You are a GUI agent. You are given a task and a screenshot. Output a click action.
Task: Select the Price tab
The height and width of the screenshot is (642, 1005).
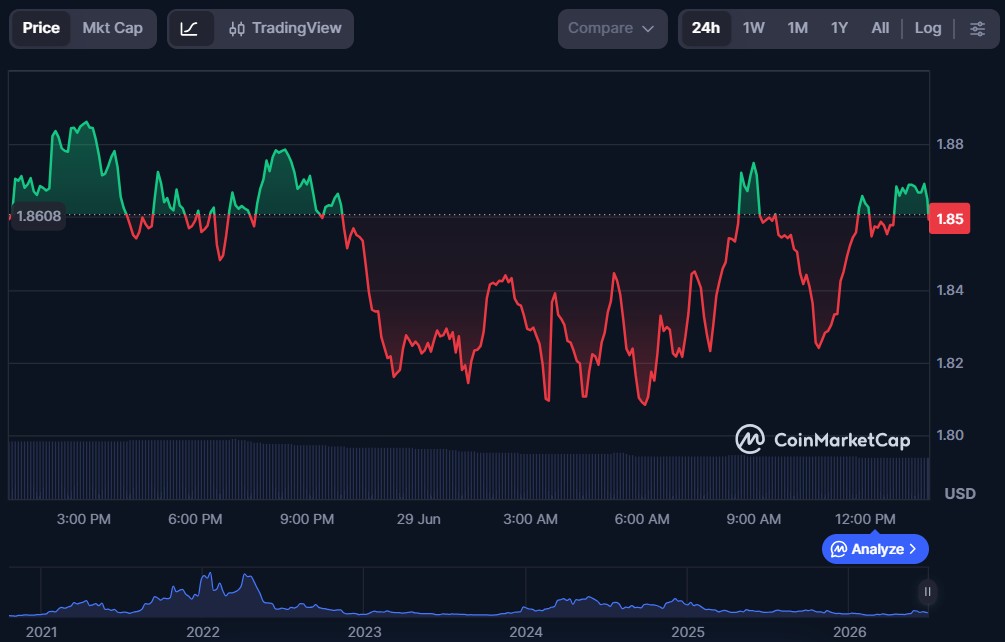[x=41, y=29]
